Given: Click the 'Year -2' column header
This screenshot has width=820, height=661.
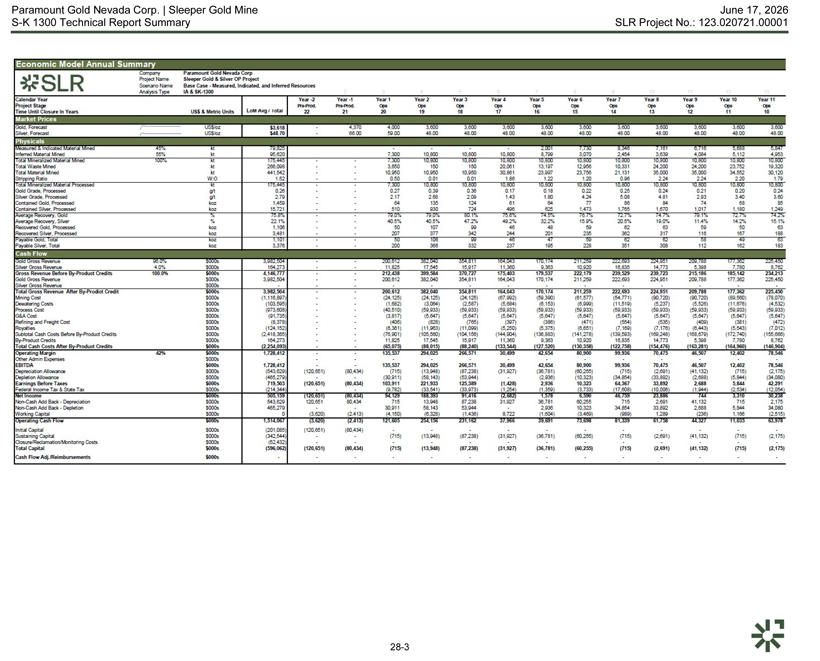Looking at the screenshot, I should point(307,99).
